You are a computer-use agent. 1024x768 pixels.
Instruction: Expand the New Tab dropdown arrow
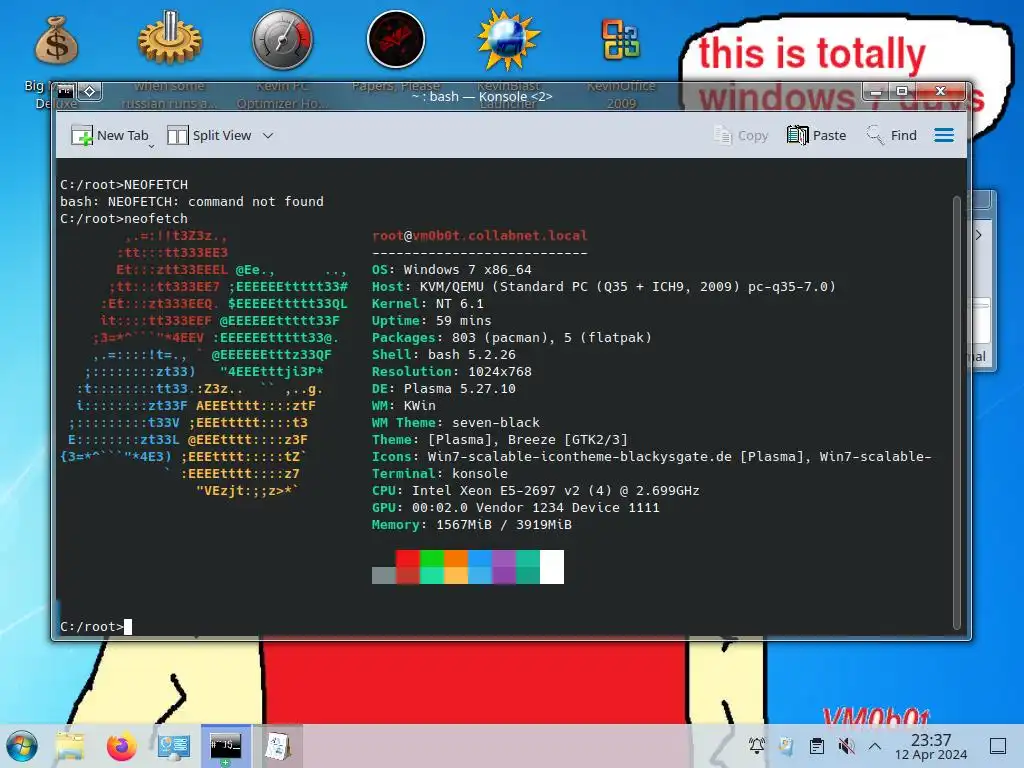(152, 146)
